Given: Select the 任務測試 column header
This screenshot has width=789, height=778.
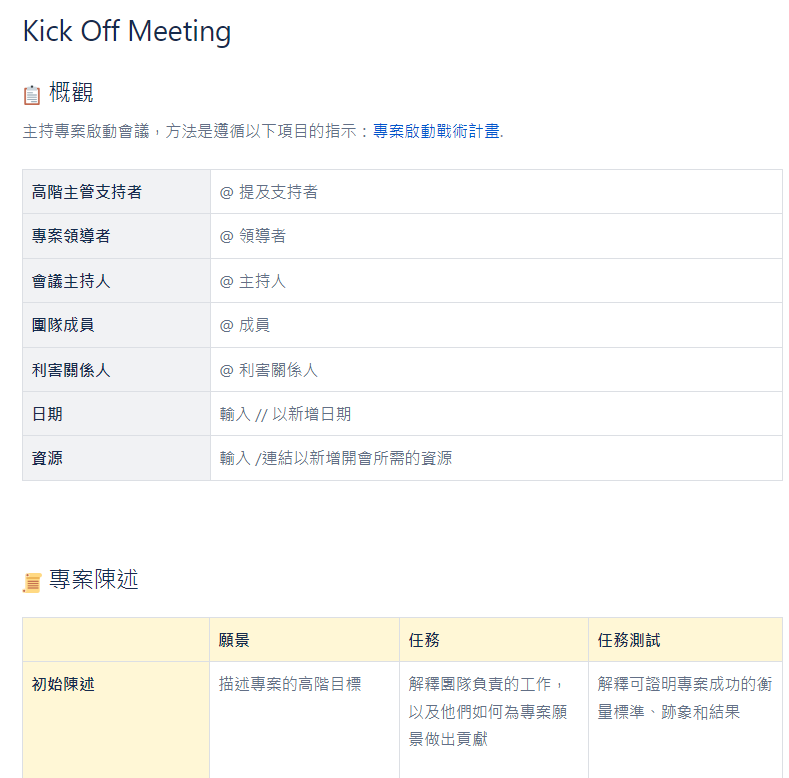Looking at the screenshot, I should coord(629,640).
